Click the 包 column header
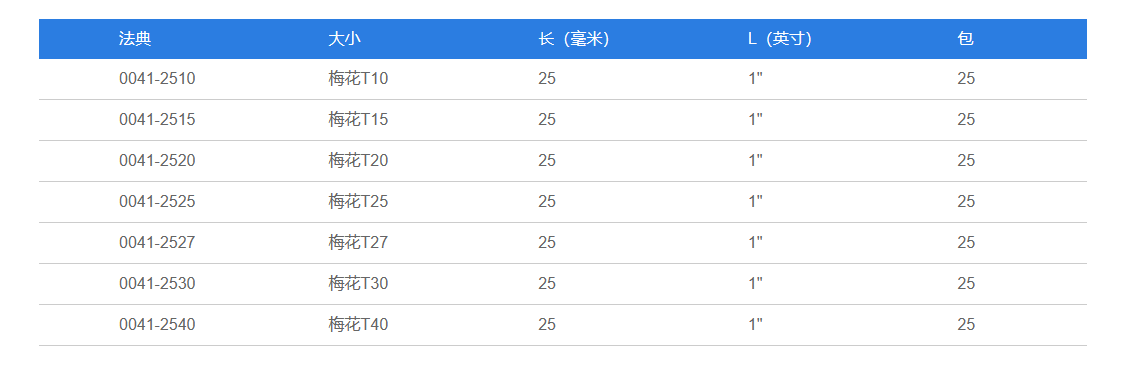This screenshot has width=1140, height=374. click(966, 39)
